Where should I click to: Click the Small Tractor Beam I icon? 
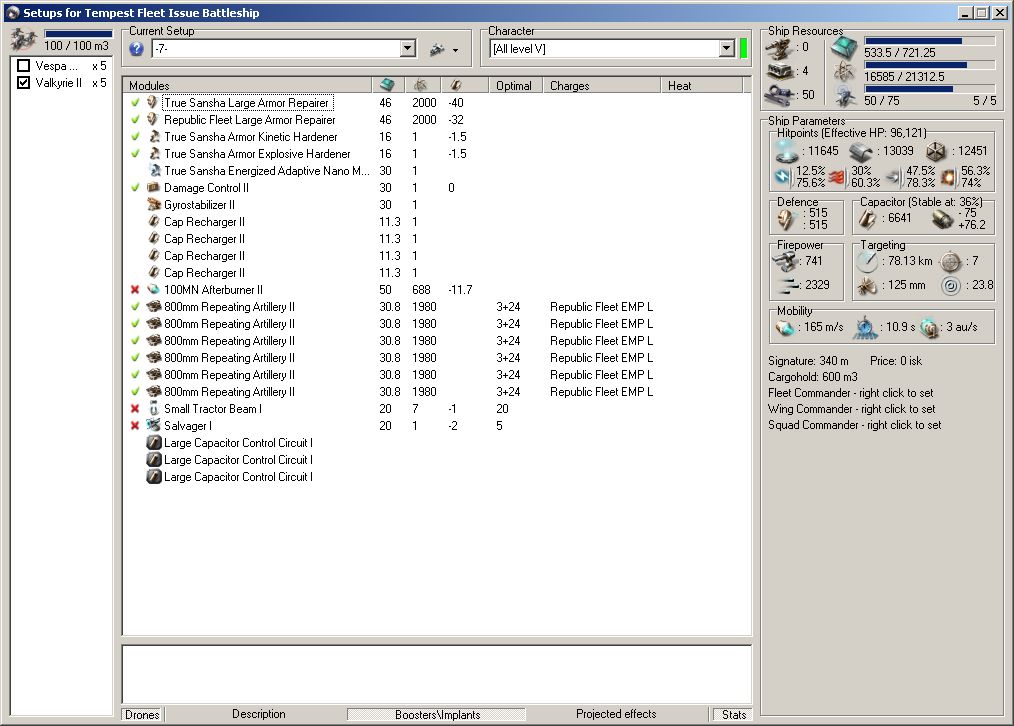[x=154, y=409]
